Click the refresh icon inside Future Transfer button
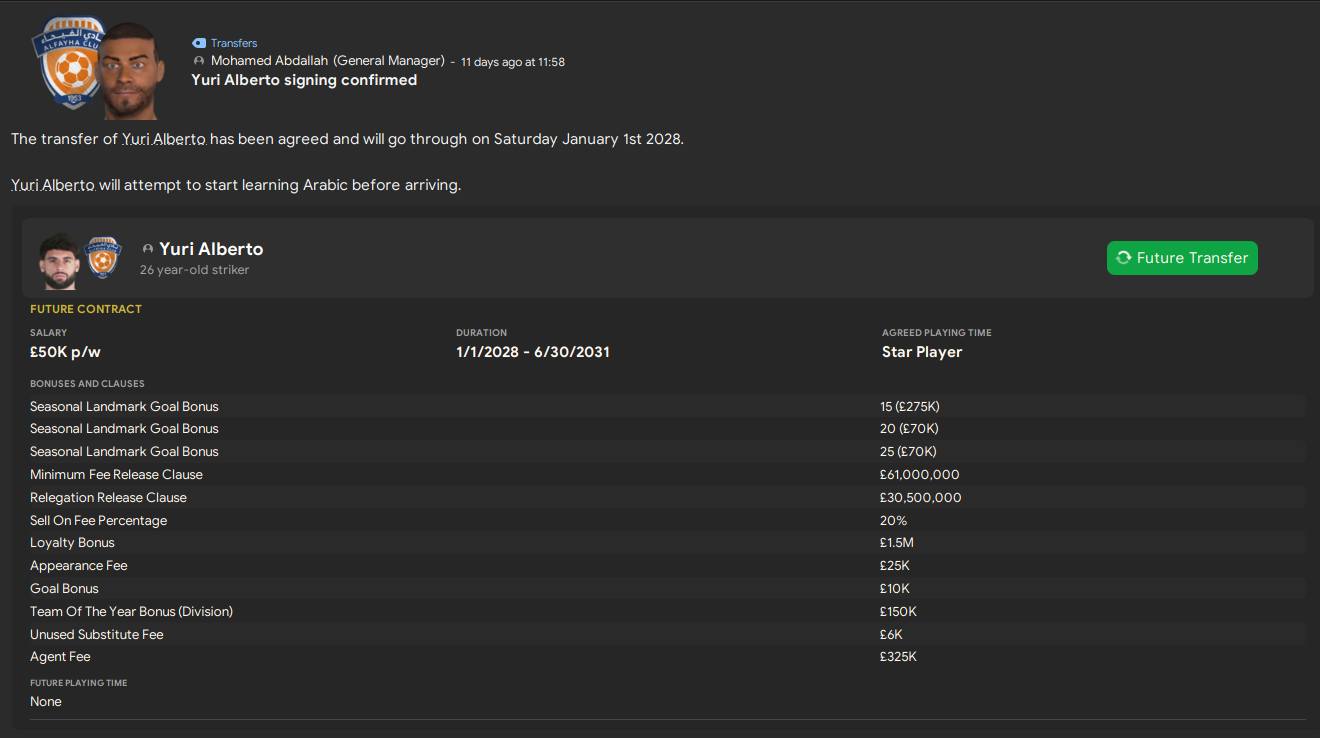1320x738 pixels. point(1122,258)
